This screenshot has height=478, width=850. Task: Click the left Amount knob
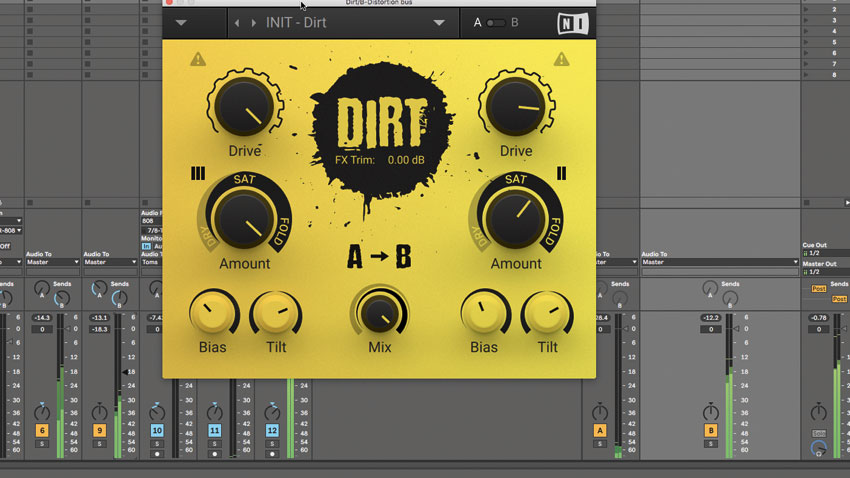(x=244, y=218)
